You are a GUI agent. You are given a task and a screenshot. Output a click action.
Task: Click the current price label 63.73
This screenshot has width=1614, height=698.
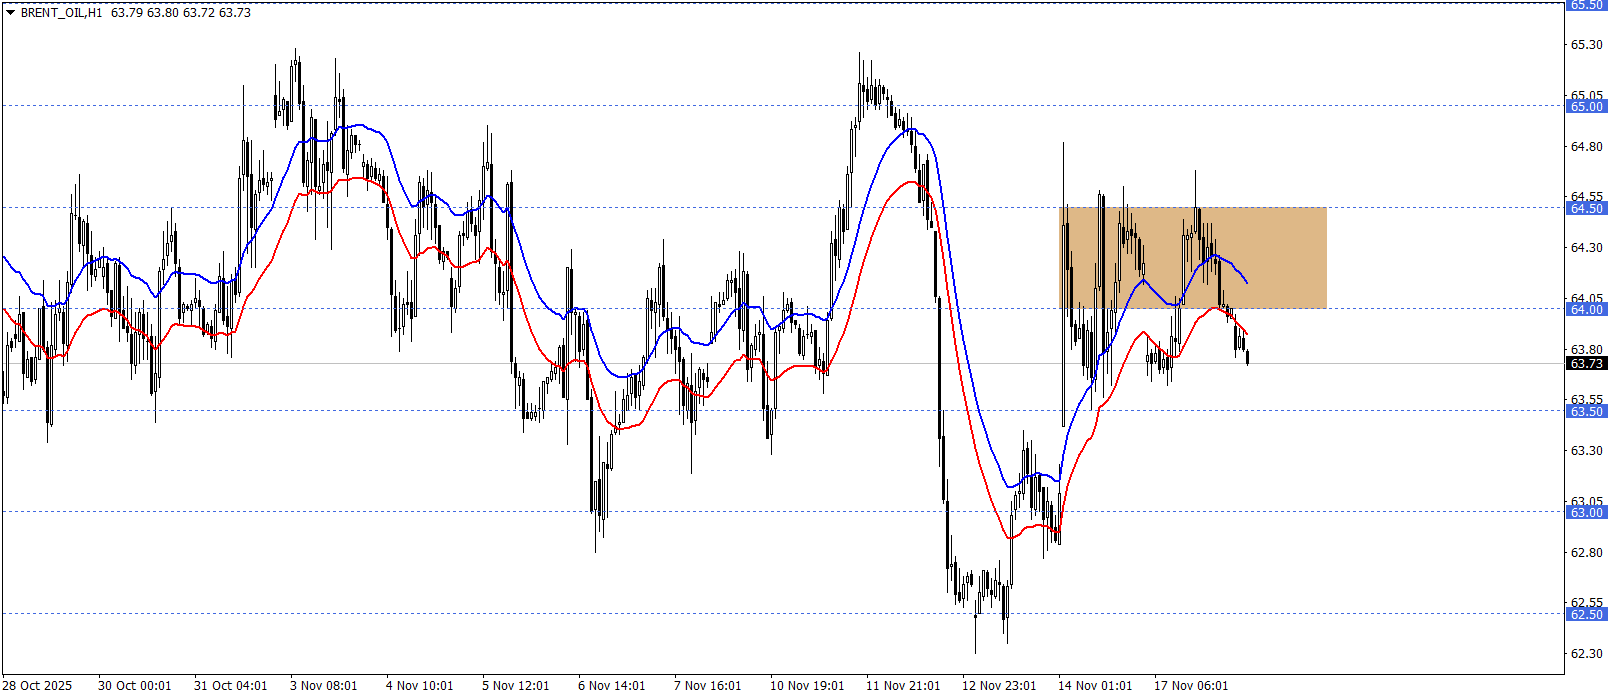1586,363
